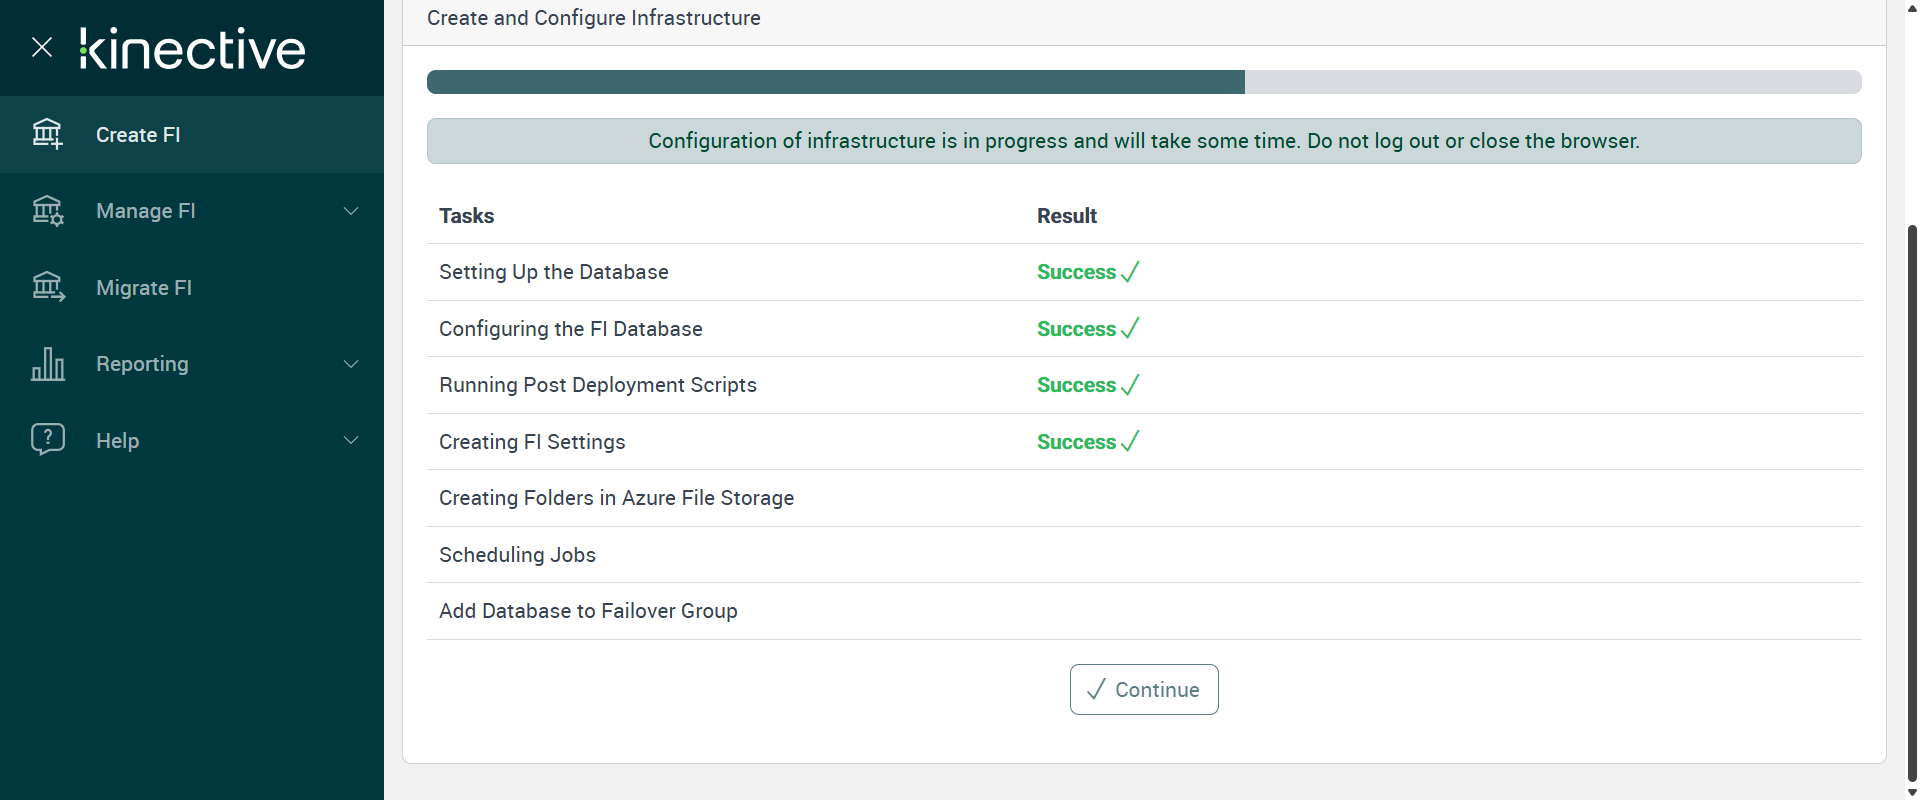Close the sidebar with the X icon
This screenshot has width=1920, height=800.
pos(42,47)
